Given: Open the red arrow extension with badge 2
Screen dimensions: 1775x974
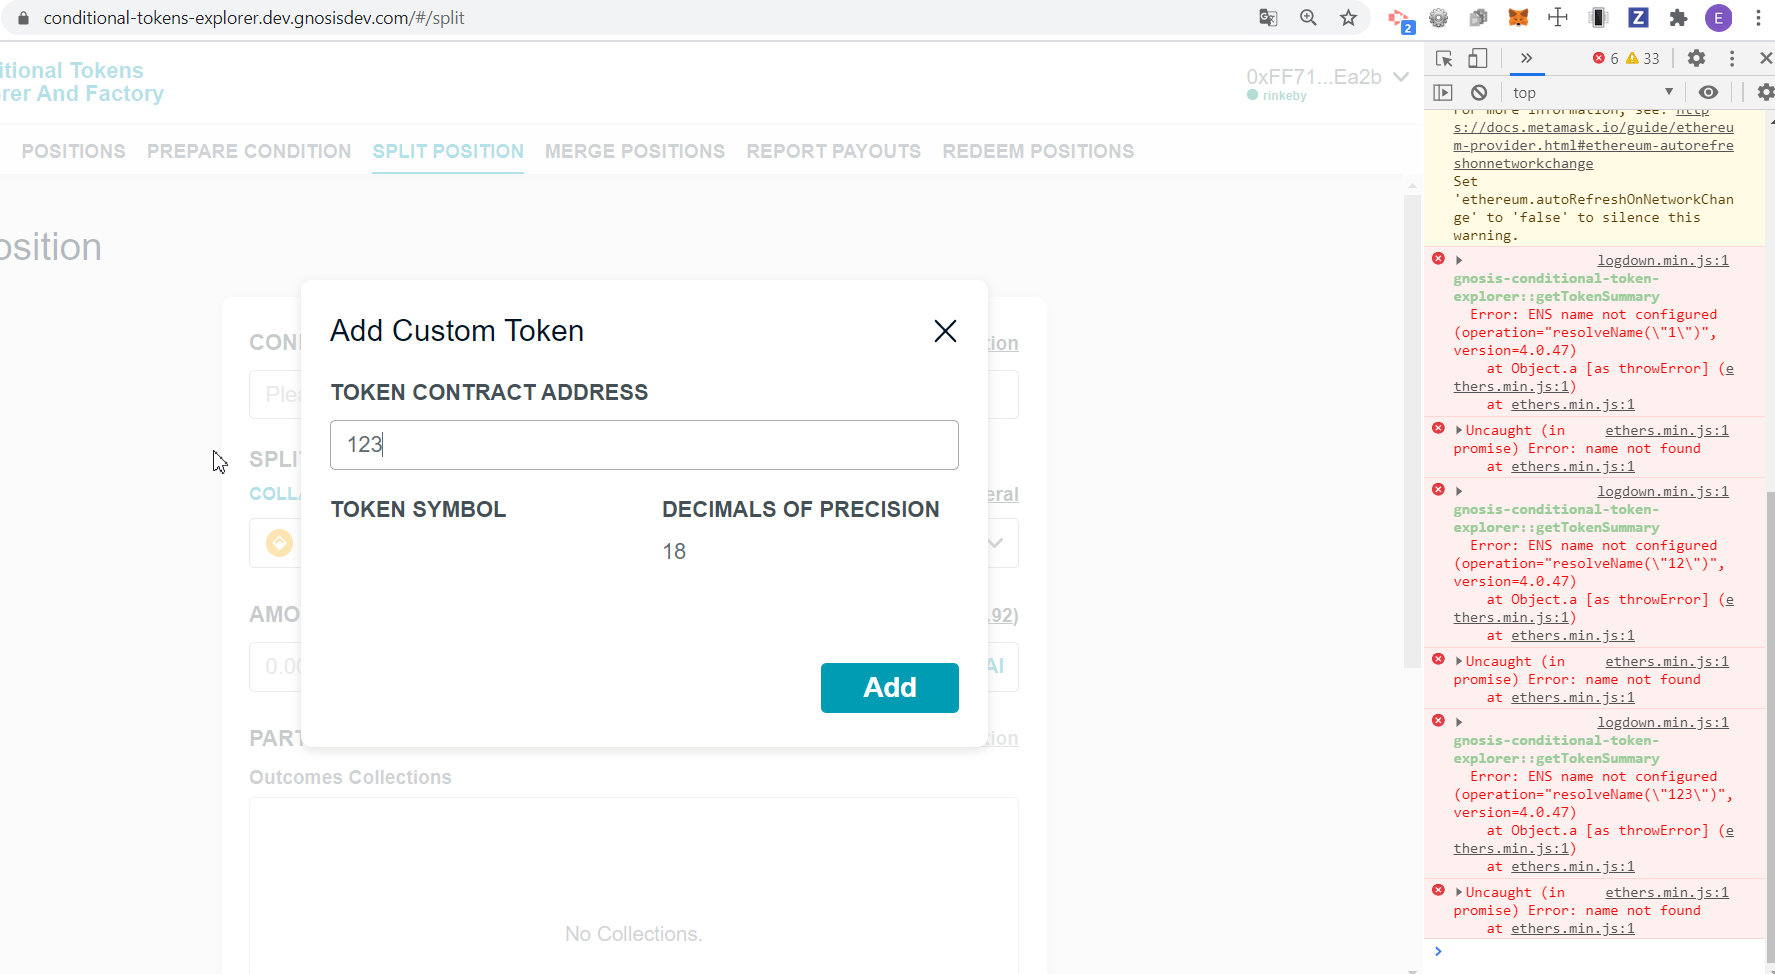Looking at the screenshot, I should coord(1400,19).
